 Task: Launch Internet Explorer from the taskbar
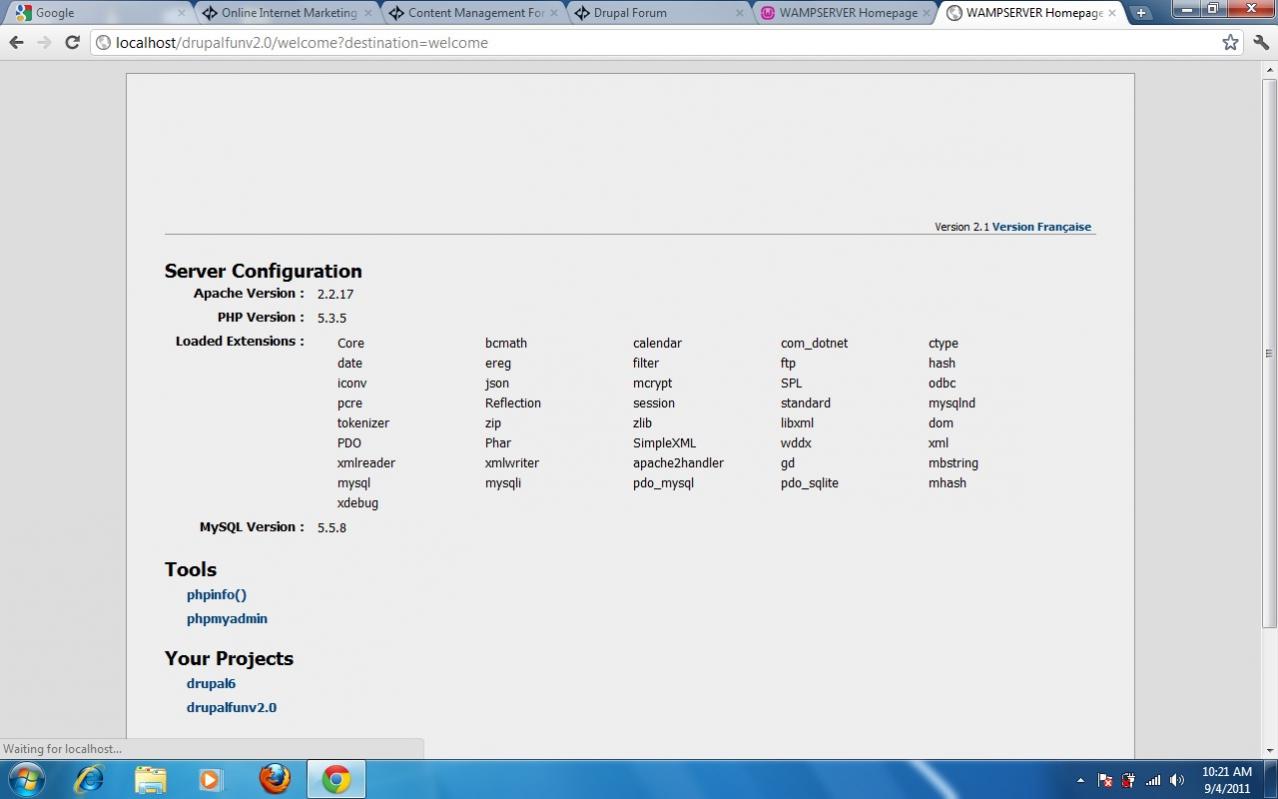[89, 779]
